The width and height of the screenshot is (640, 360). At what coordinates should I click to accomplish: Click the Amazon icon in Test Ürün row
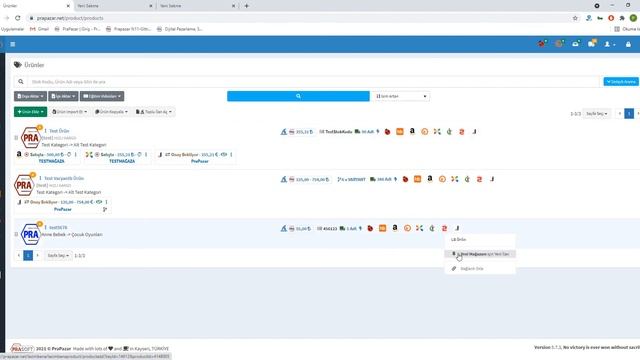pos(412,131)
